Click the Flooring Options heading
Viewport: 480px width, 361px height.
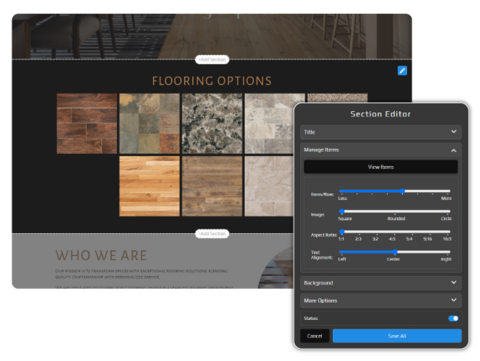point(212,81)
